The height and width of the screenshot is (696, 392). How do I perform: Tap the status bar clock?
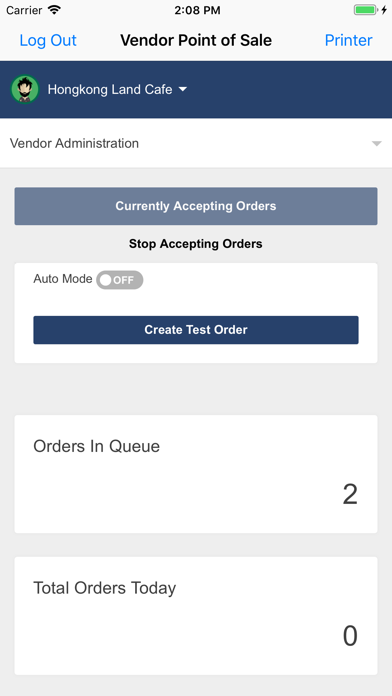click(x=197, y=10)
